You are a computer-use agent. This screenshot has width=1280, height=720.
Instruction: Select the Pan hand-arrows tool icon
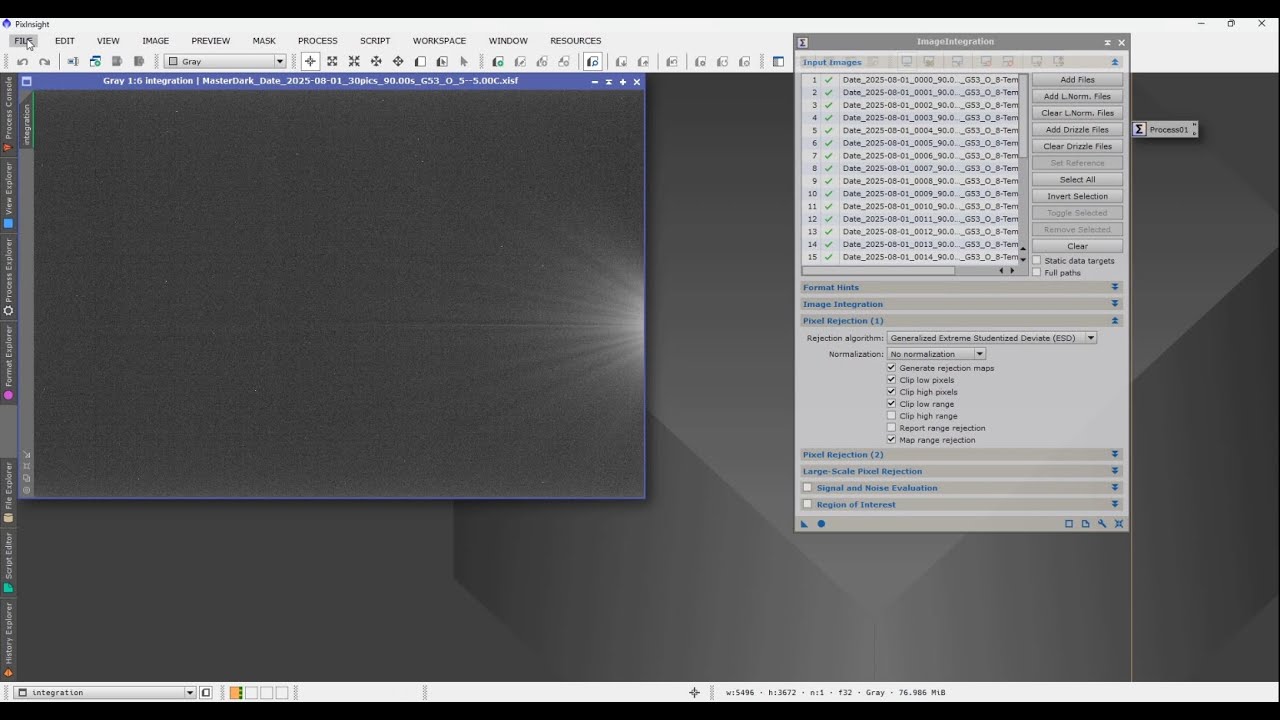tap(398, 62)
